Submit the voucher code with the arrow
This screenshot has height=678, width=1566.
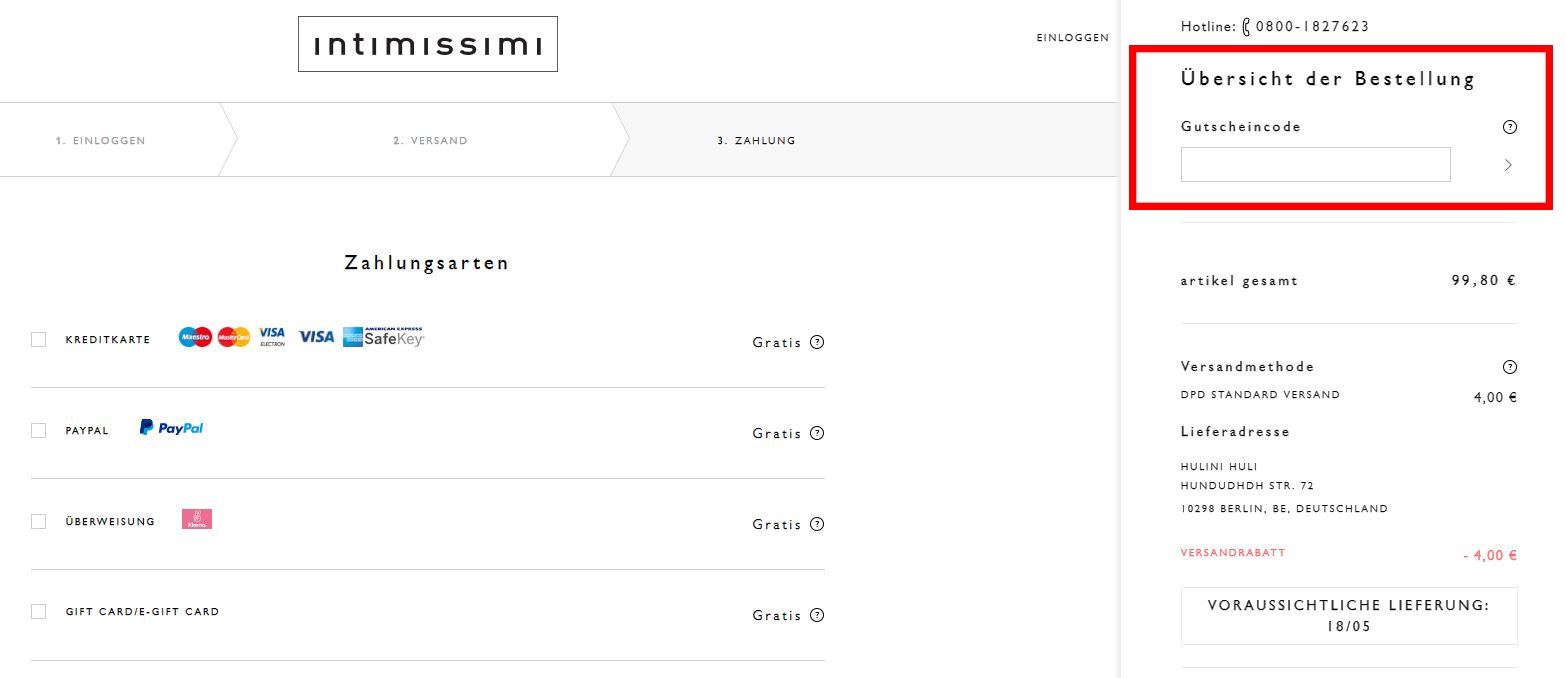tap(1508, 165)
